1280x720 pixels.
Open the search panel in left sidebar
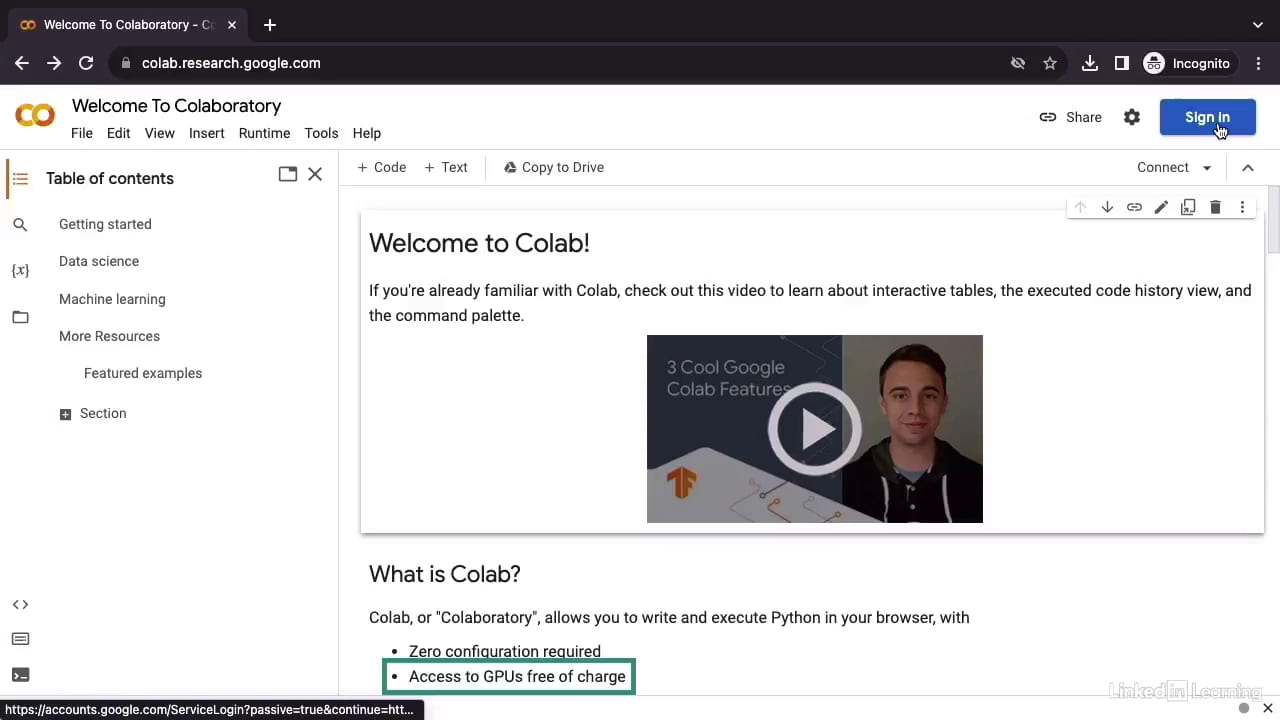[20, 225]
